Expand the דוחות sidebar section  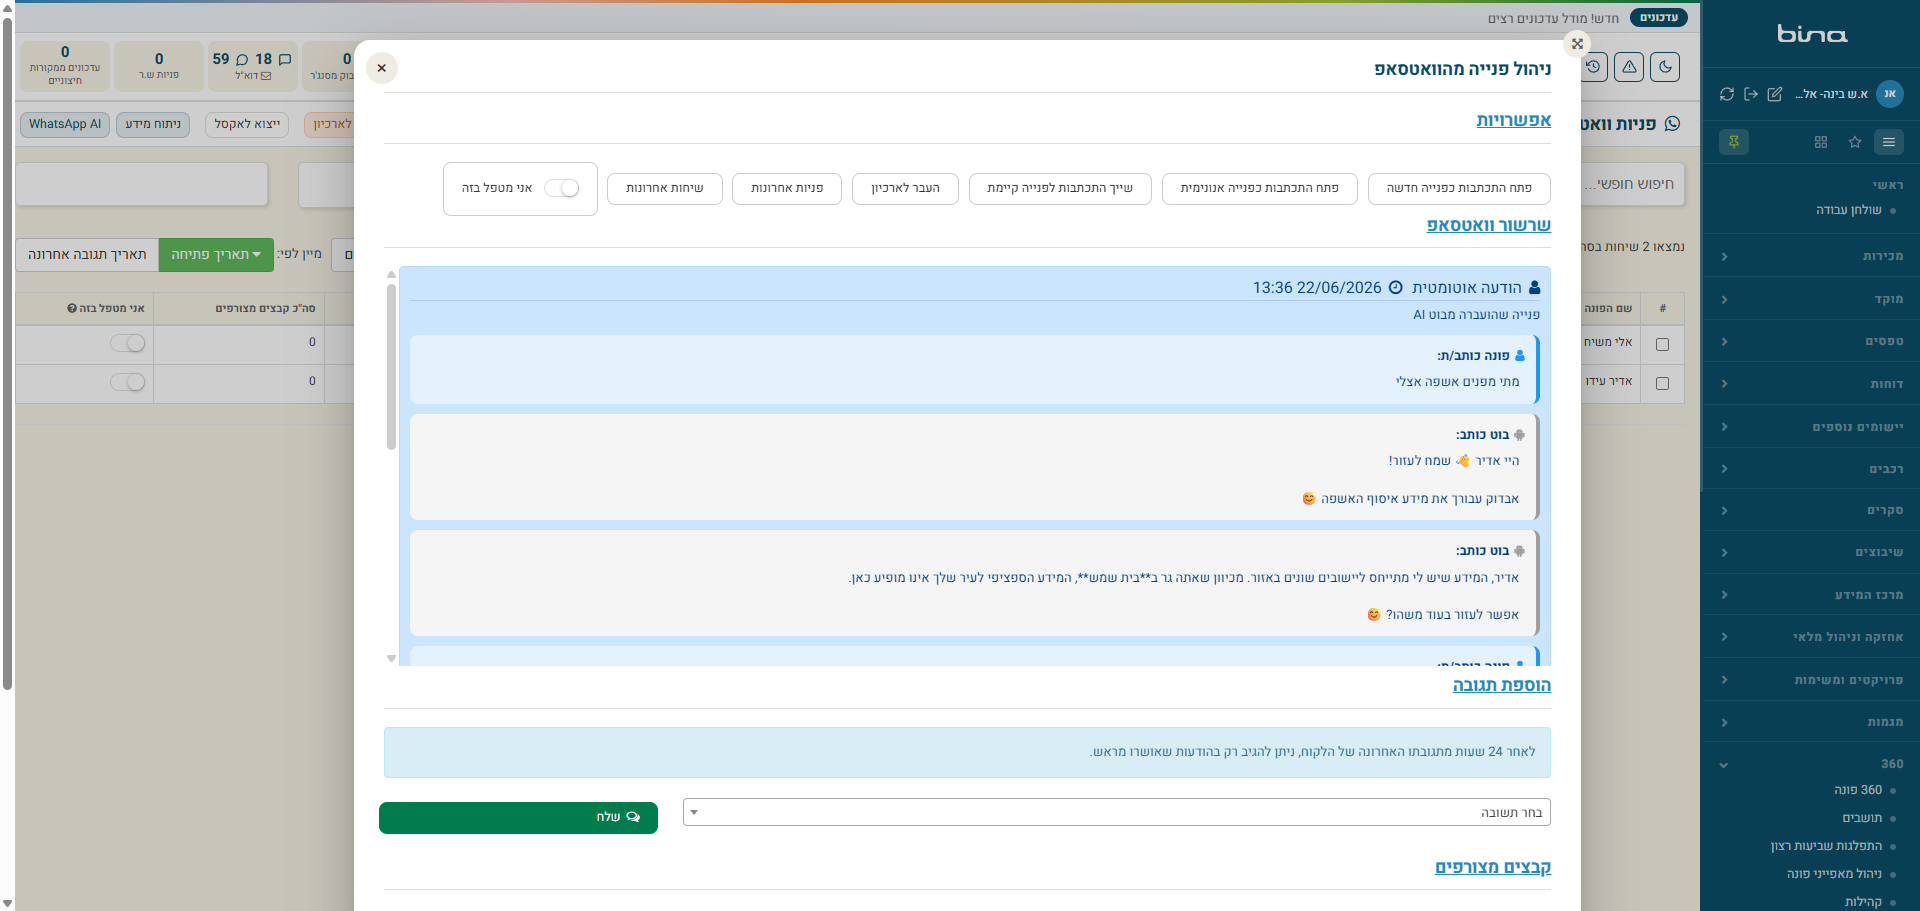pos(1810,384)
